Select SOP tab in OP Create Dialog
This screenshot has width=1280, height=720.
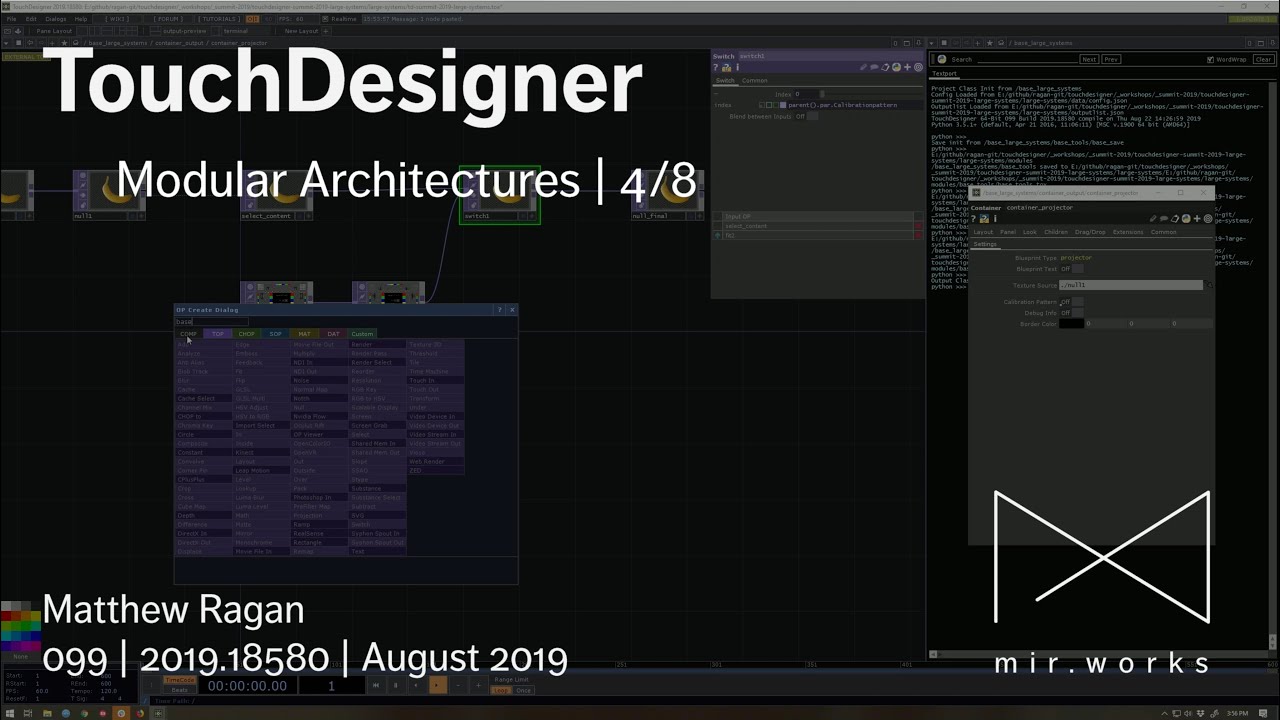pos(275,334)
